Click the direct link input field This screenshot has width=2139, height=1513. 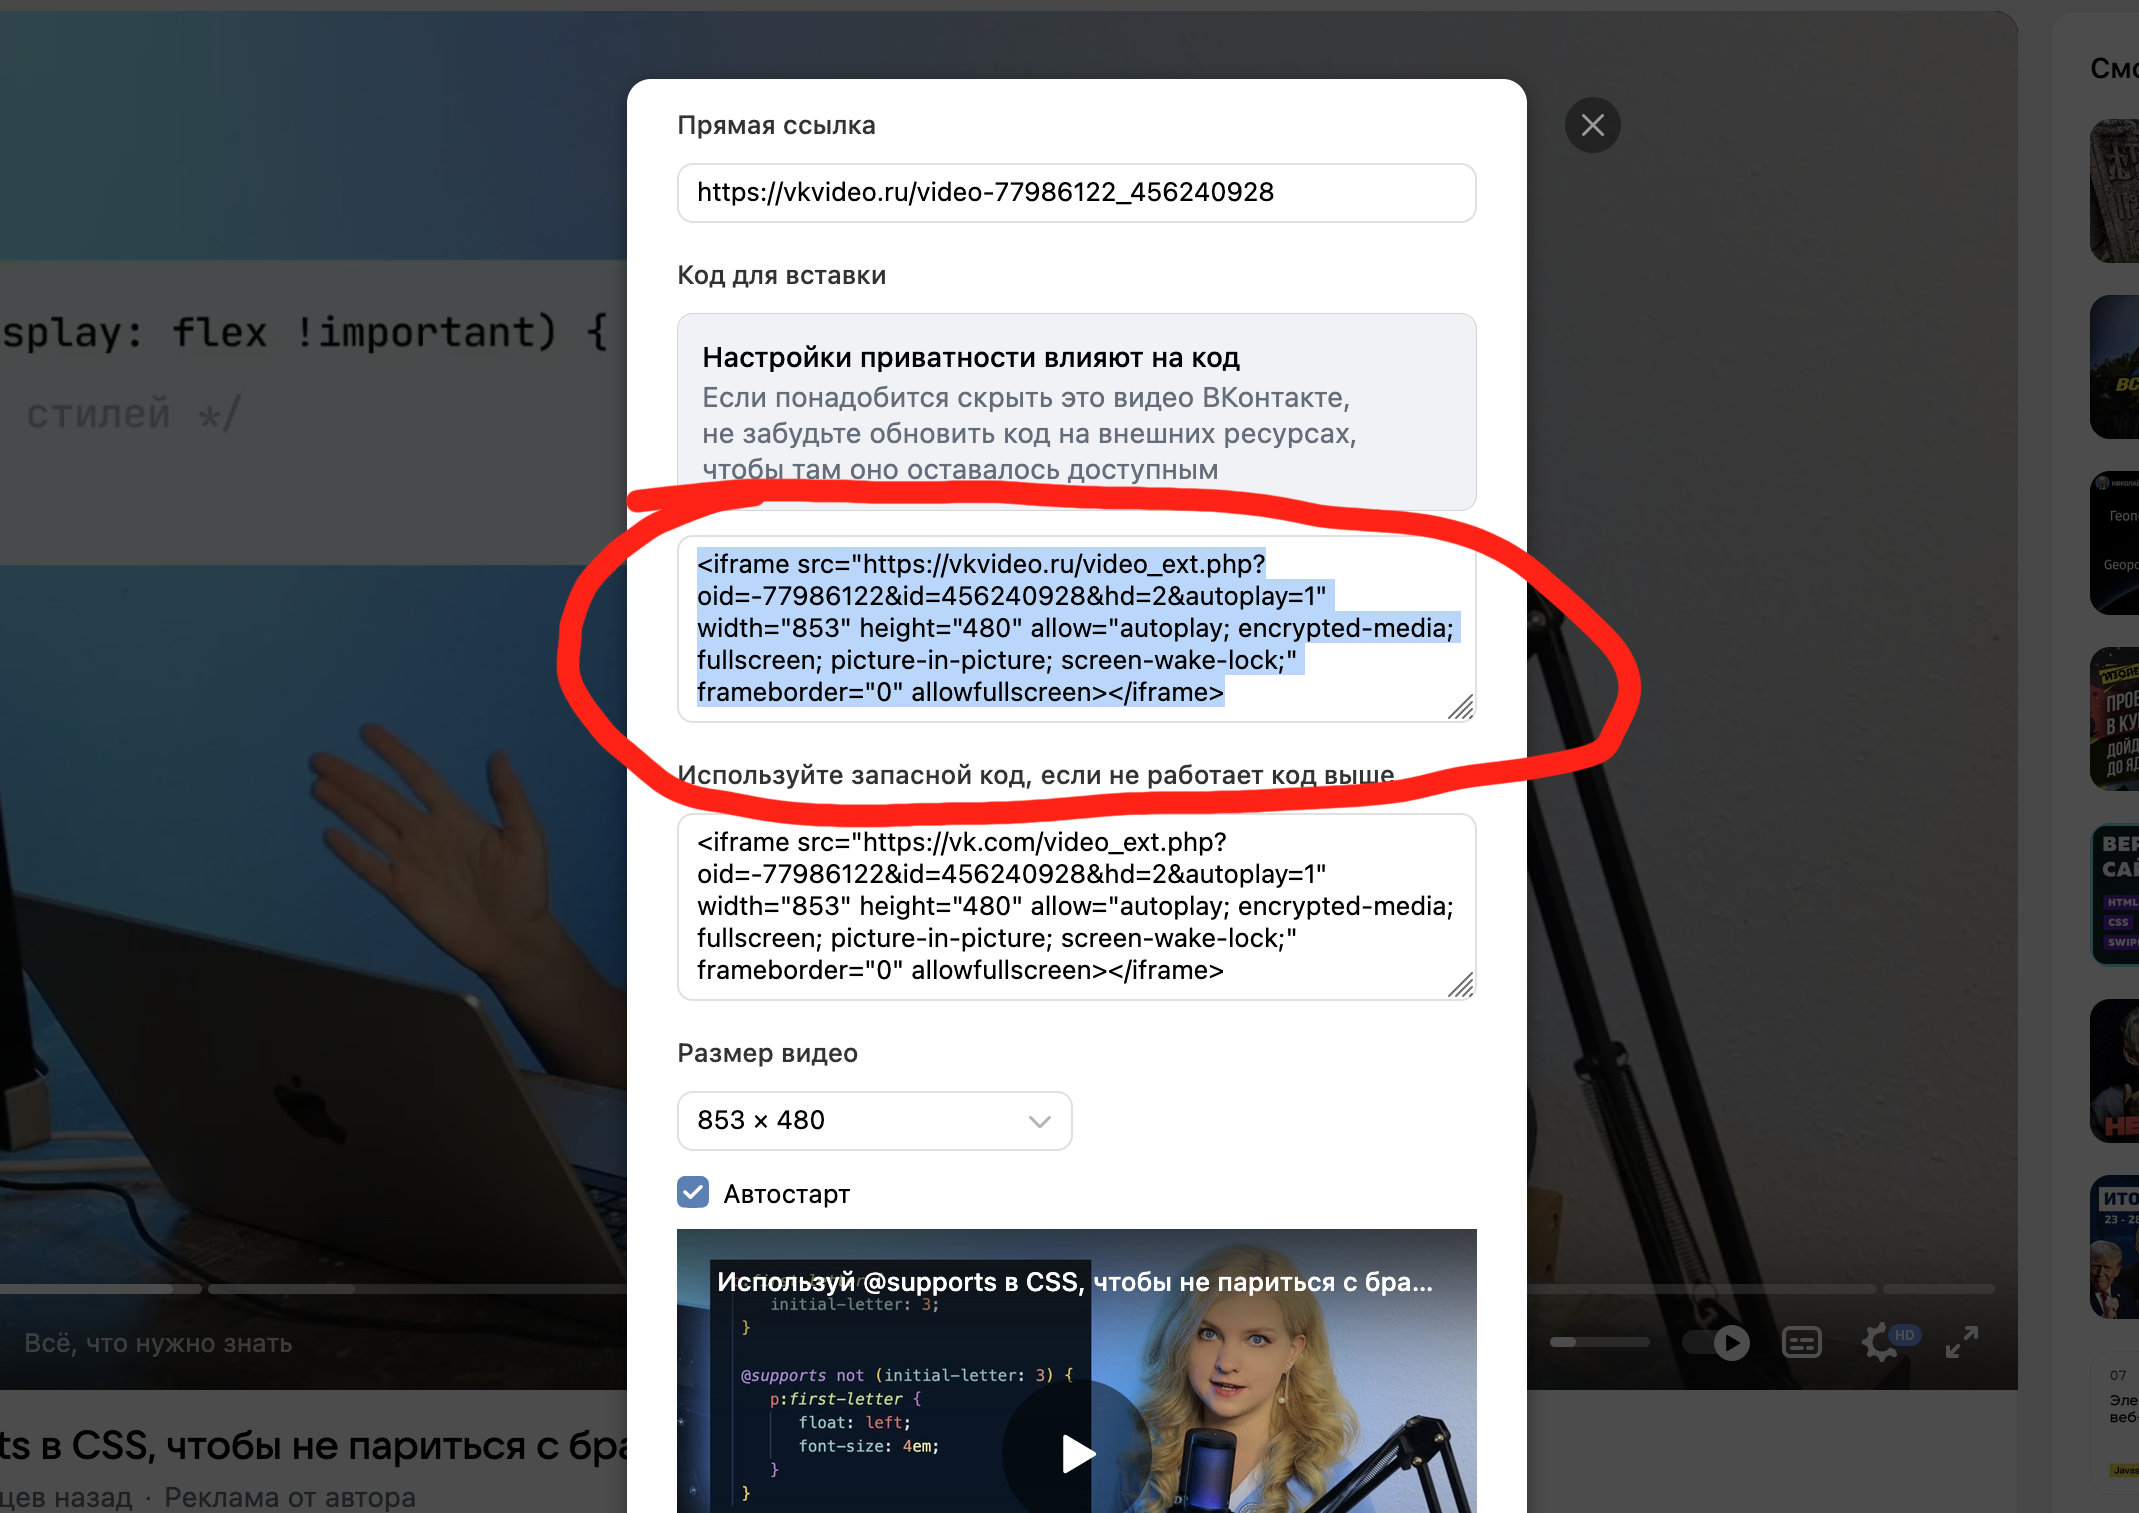click(x=1075, y=192)
